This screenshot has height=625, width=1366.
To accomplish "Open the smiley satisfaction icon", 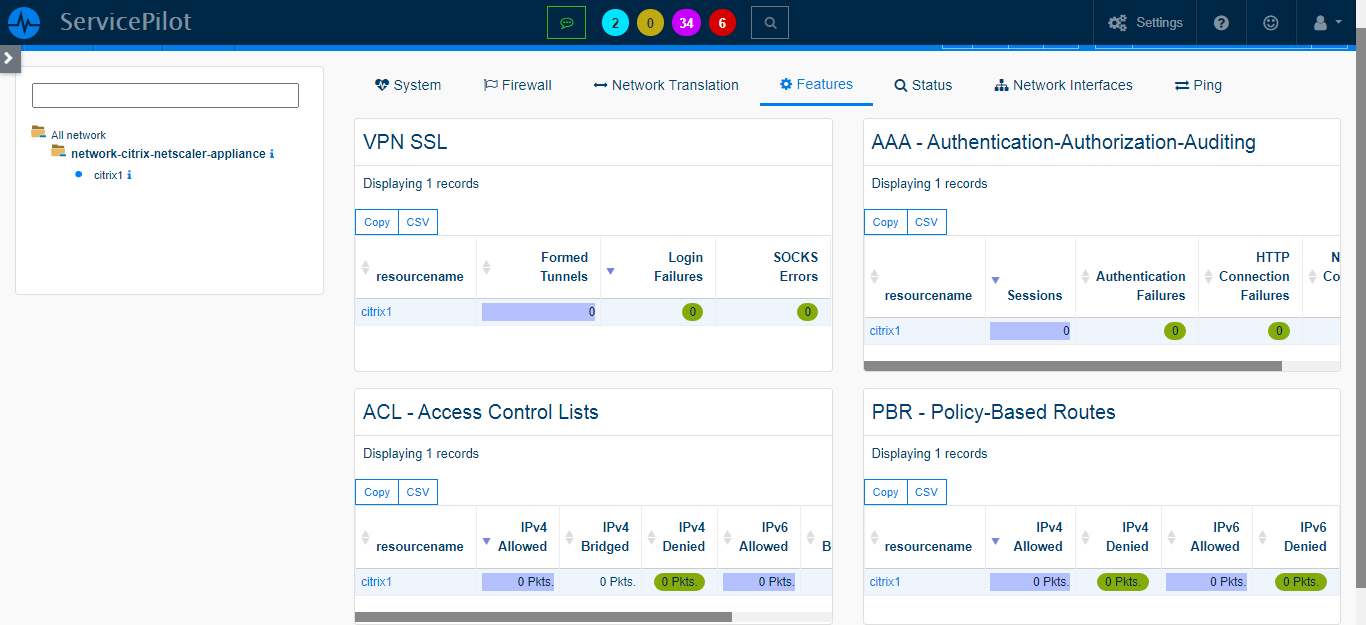I will point(1272,22).
